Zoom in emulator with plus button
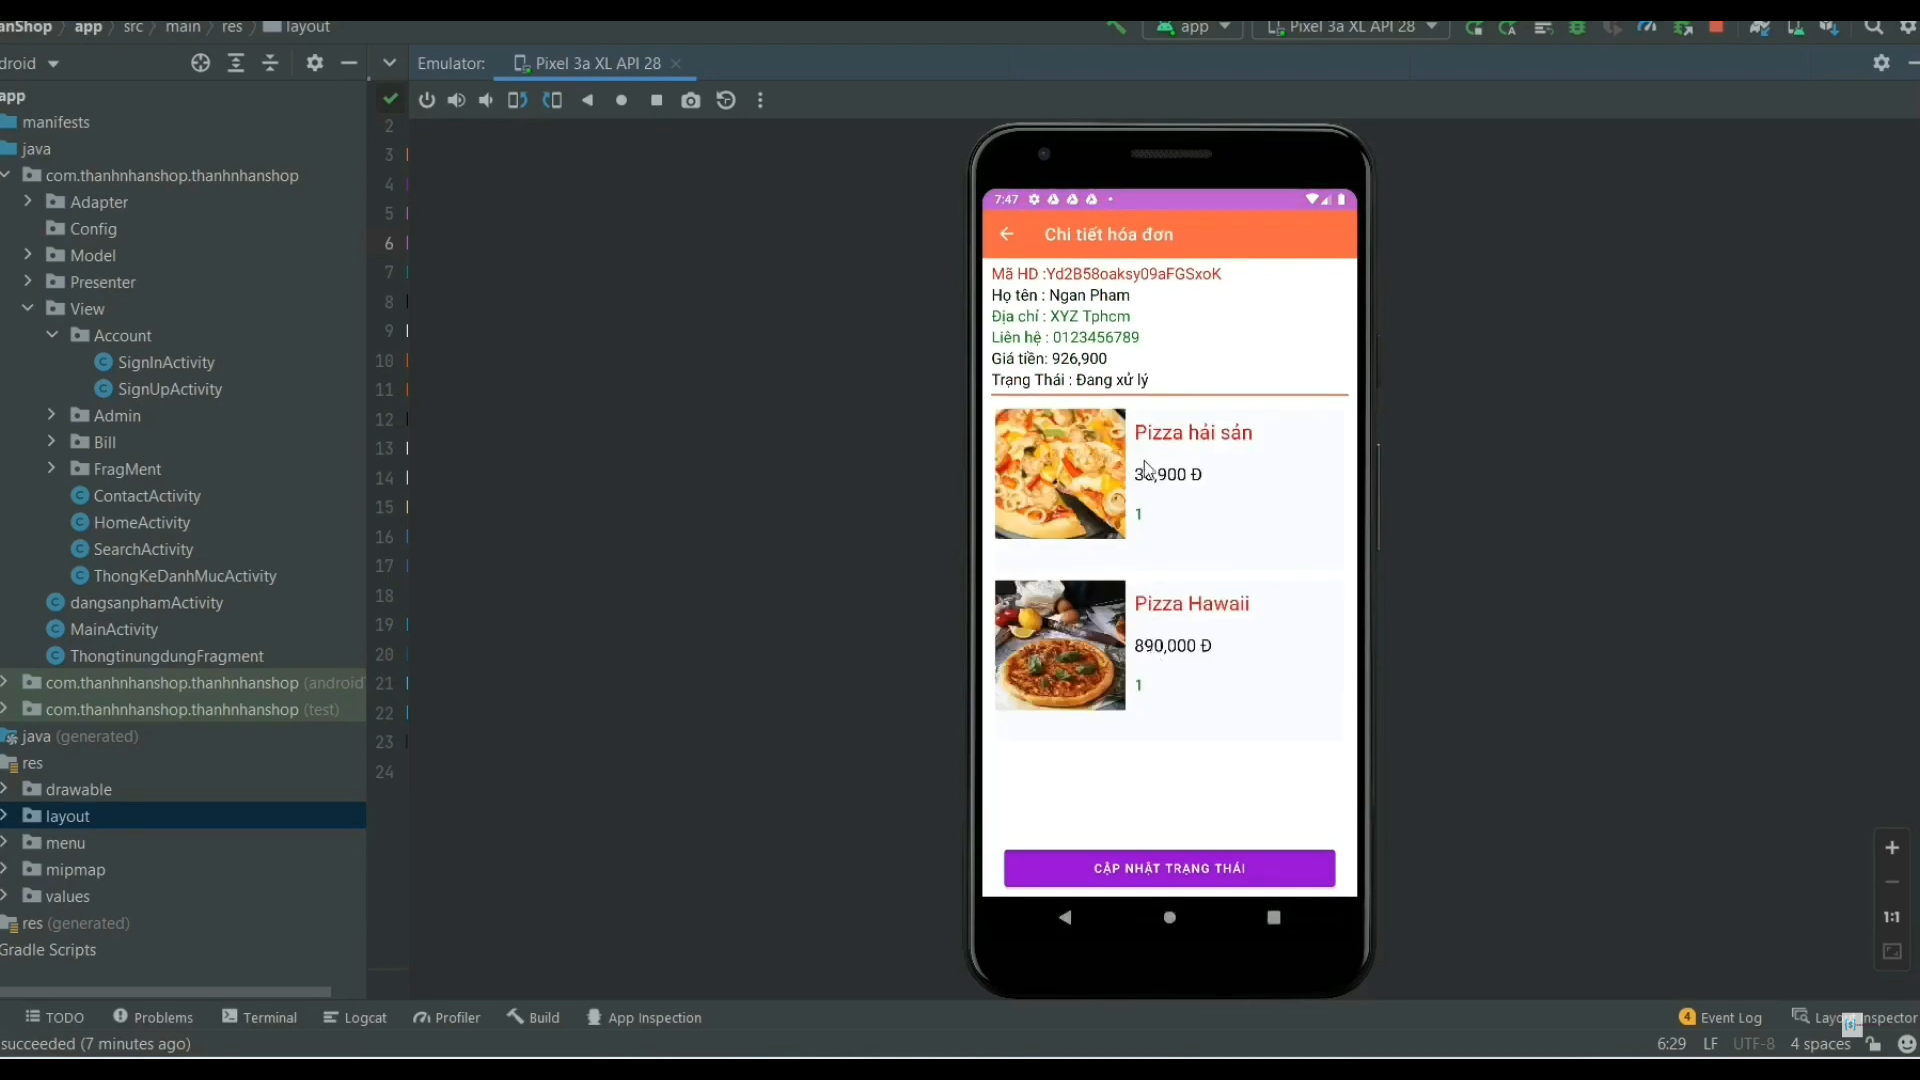 1892,848
